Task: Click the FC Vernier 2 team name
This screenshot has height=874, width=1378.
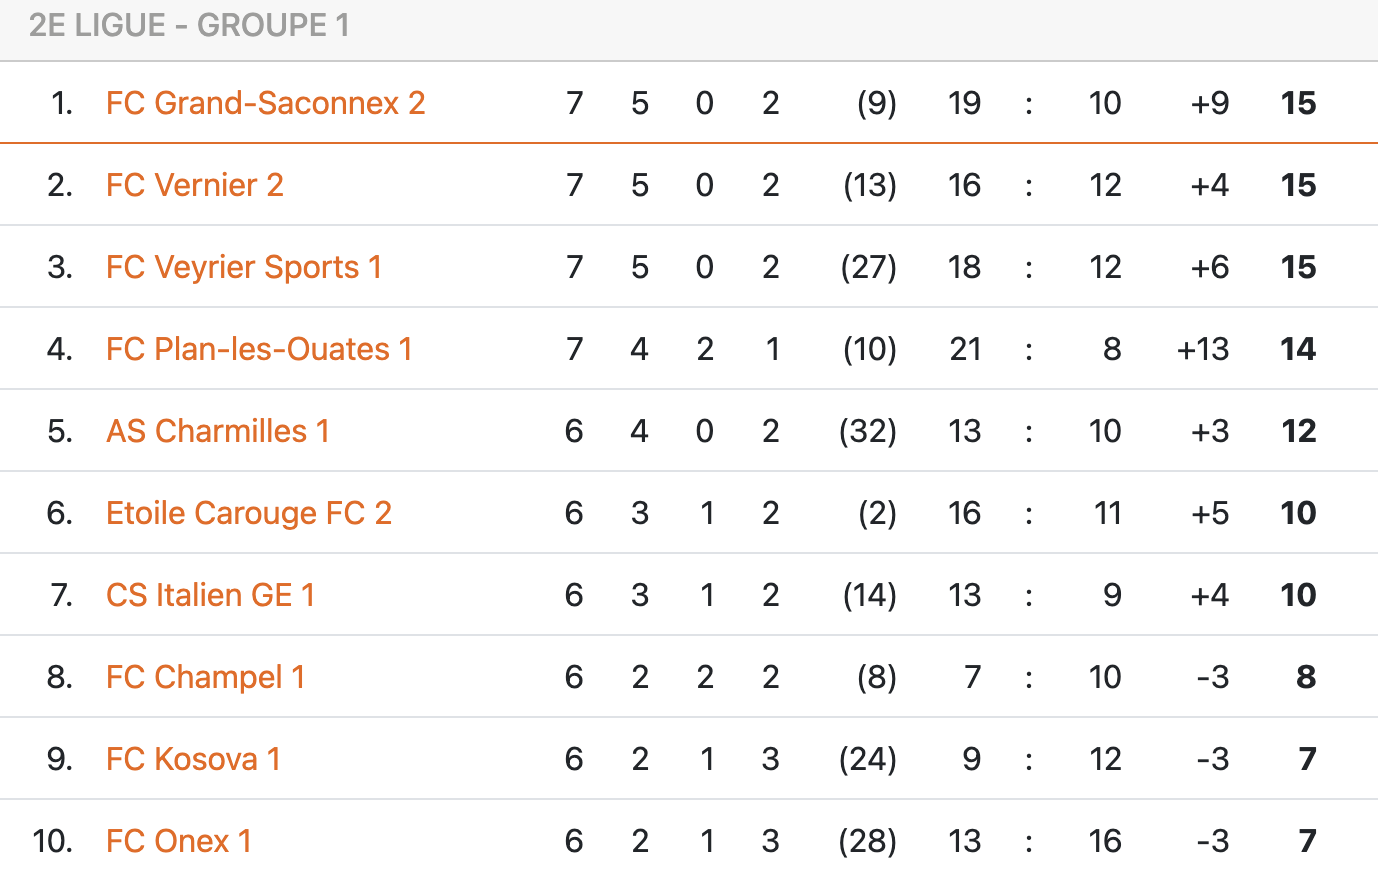Action: point(195,185)
